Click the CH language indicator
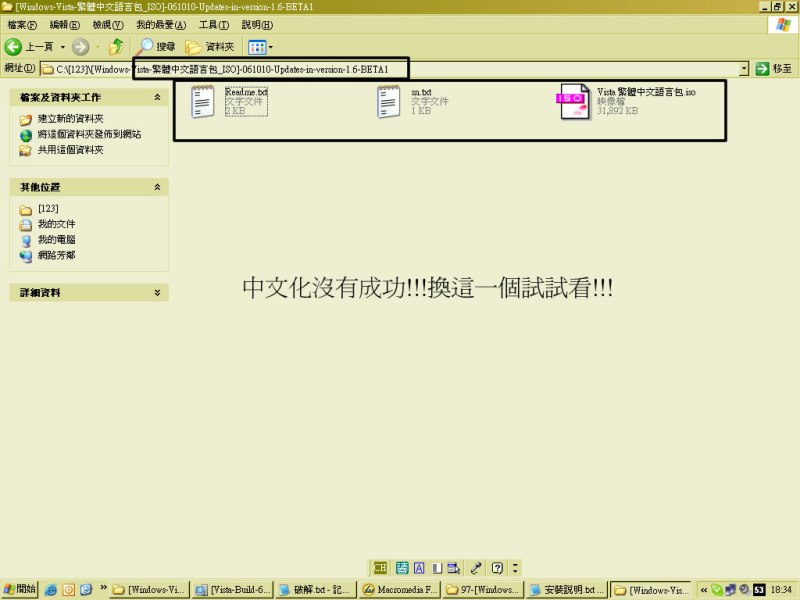This screenshot has width=800, height=600. click(x=380, y=568)
